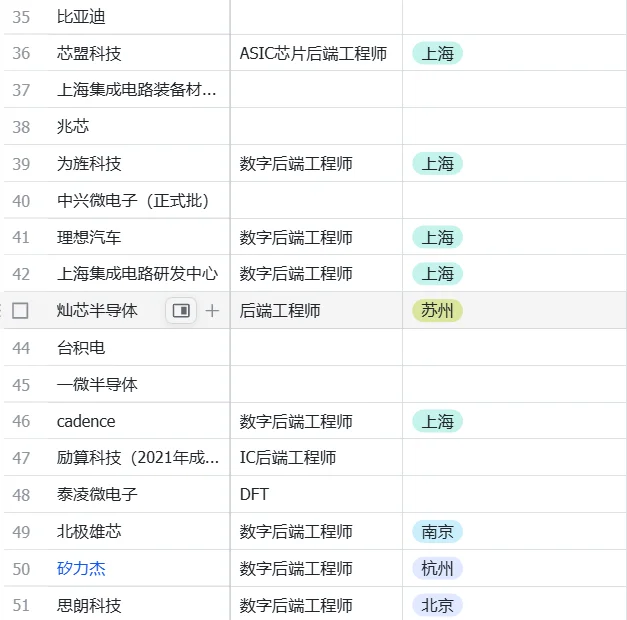Click the 苏州 tag

click(x=437, y=310)
